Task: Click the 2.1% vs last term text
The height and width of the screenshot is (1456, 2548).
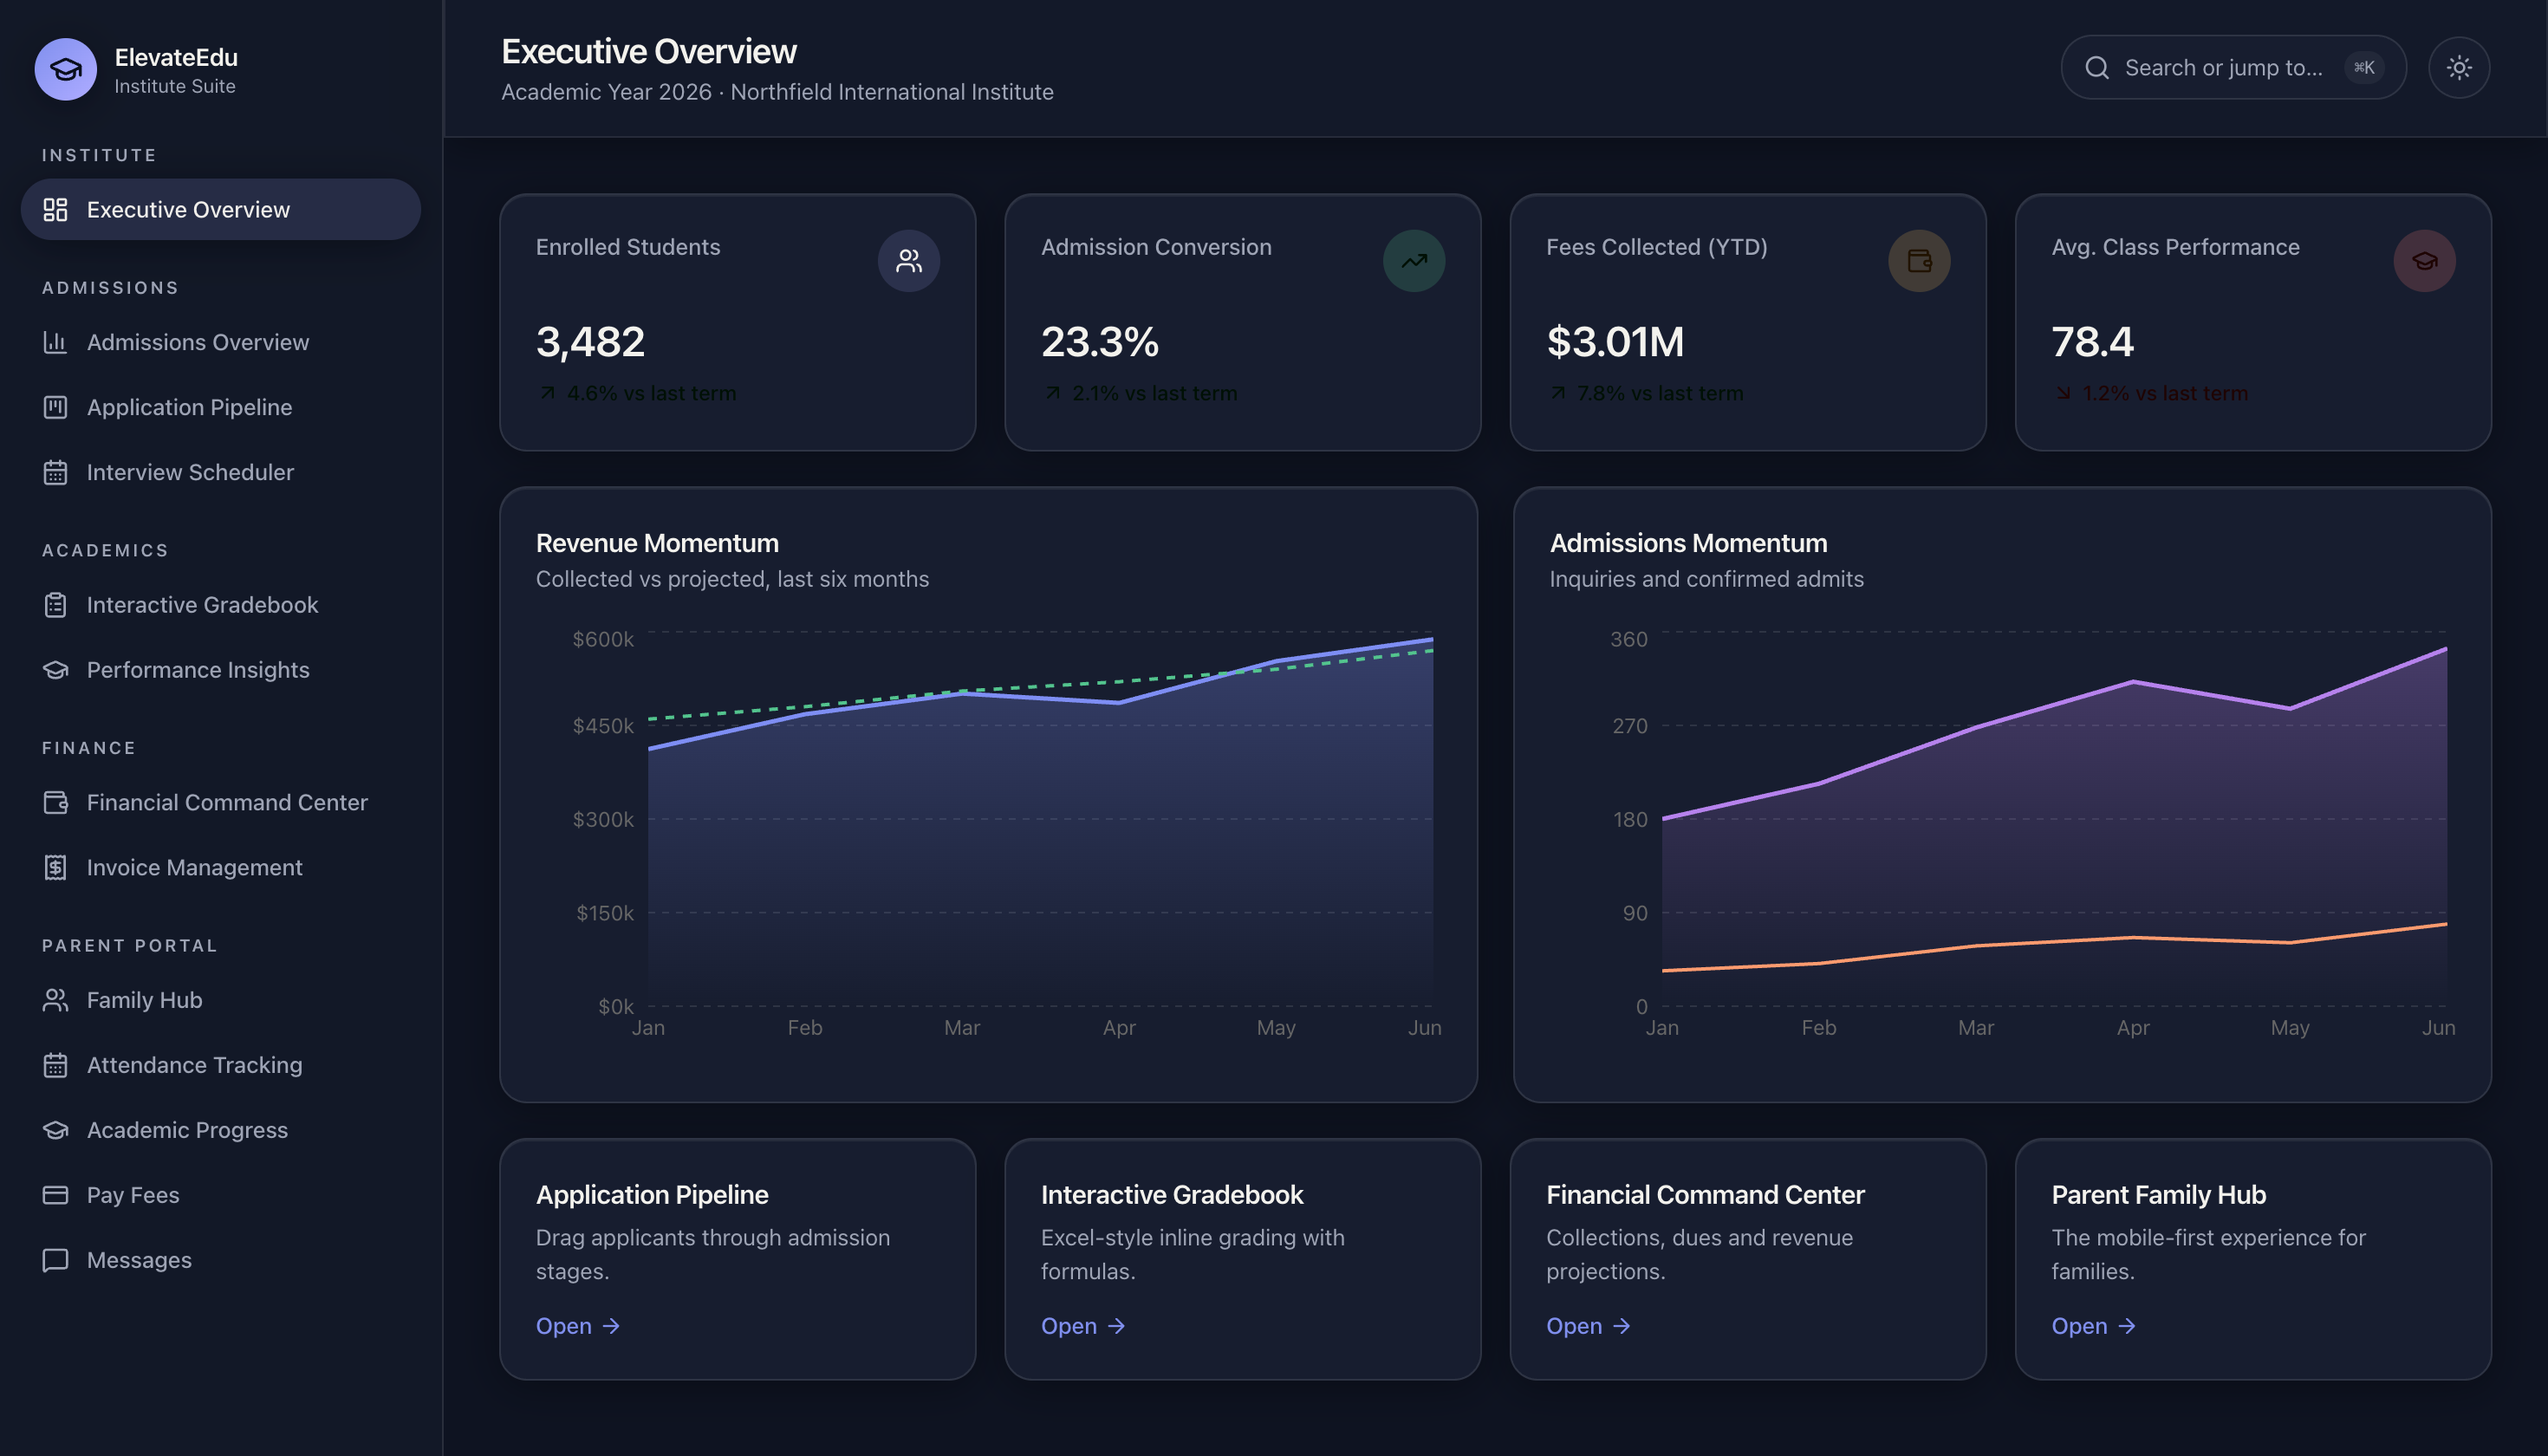Action: tap(1154, 393)
